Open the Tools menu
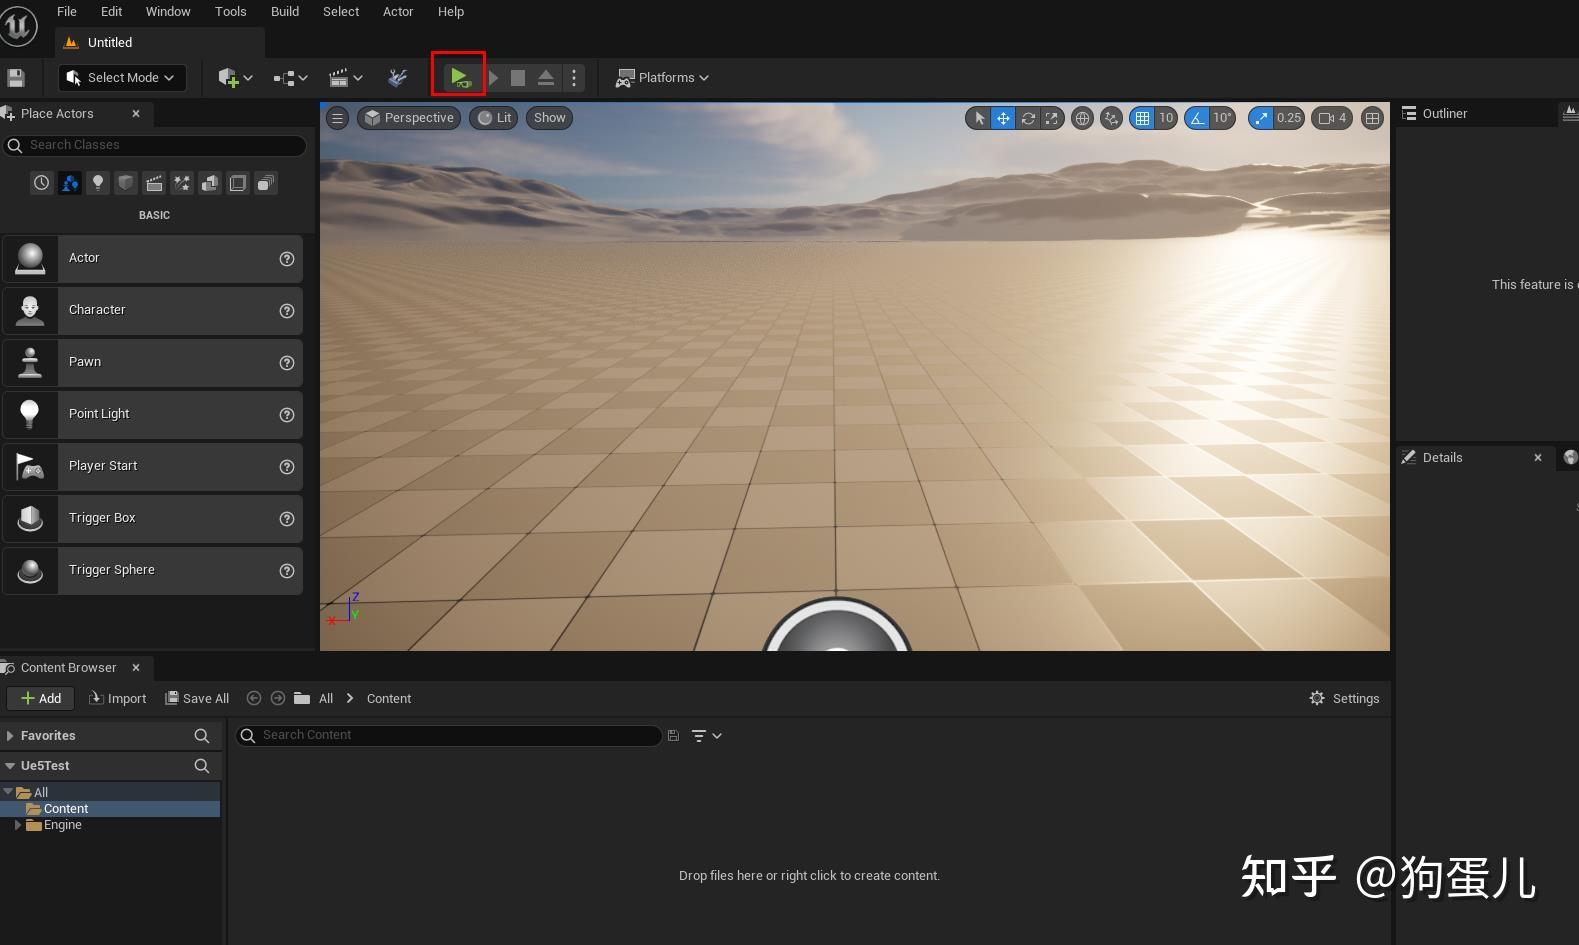1579x945 pixels. pos(230,11)
